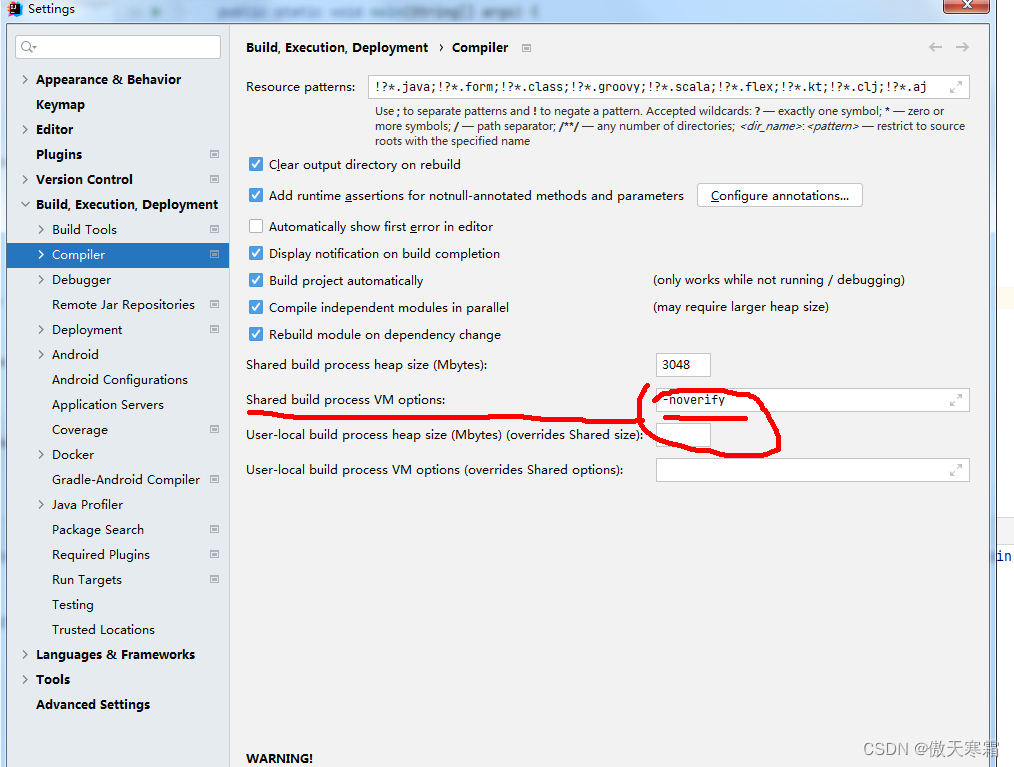Toggle Rebuild module on dependency change
Viewport: 1014px width, 767px height.
(x=256, y=334)
